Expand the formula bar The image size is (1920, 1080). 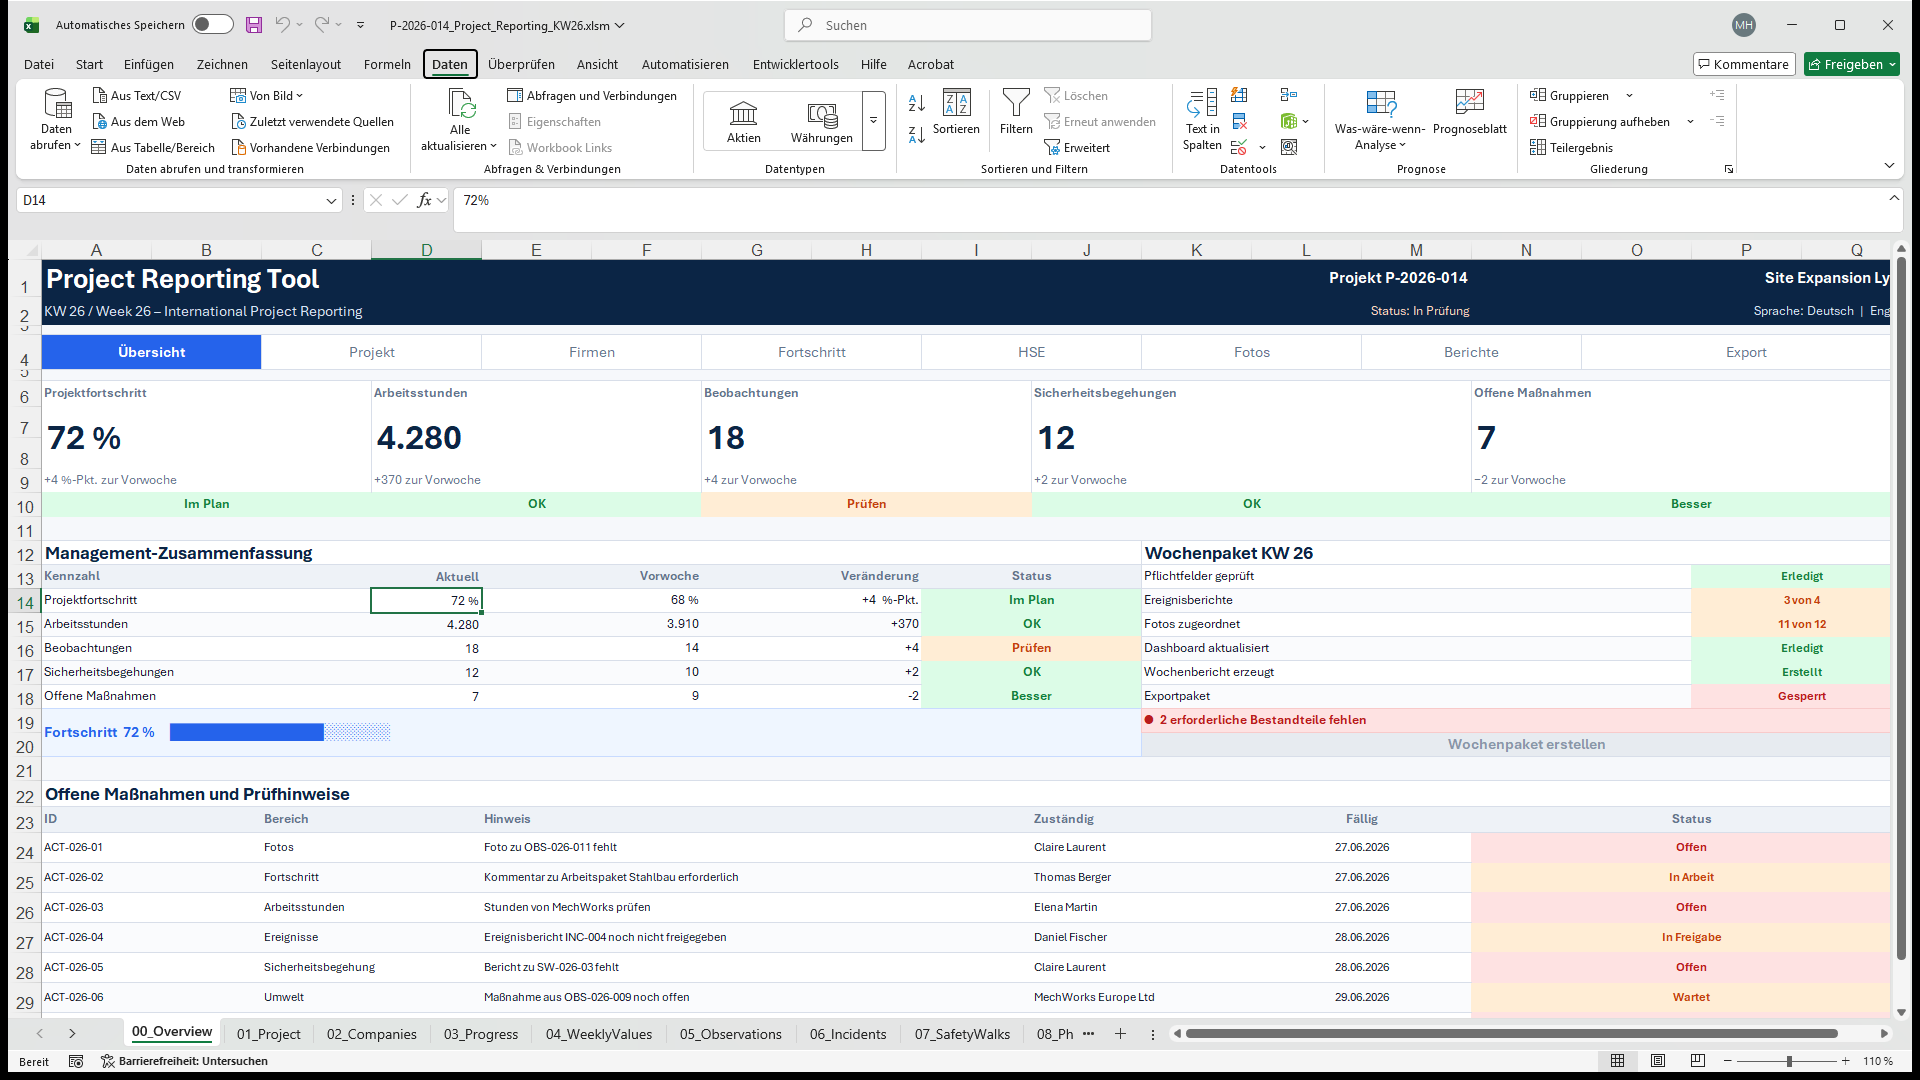[1894, 198]
